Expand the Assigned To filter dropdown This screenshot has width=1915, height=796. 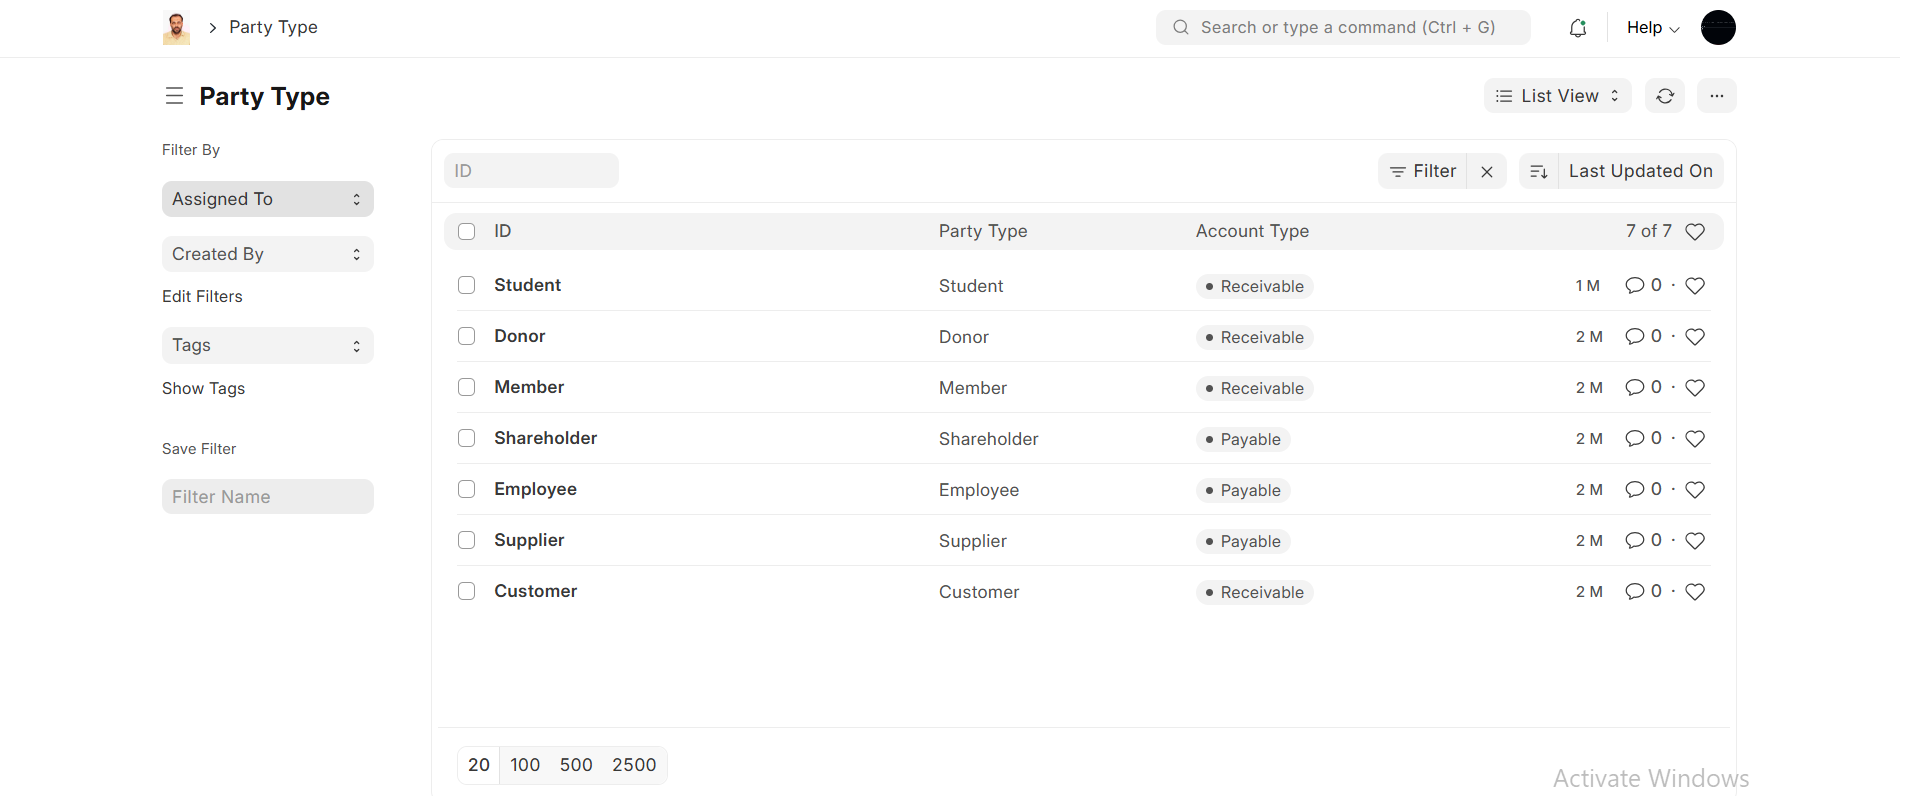267,199
